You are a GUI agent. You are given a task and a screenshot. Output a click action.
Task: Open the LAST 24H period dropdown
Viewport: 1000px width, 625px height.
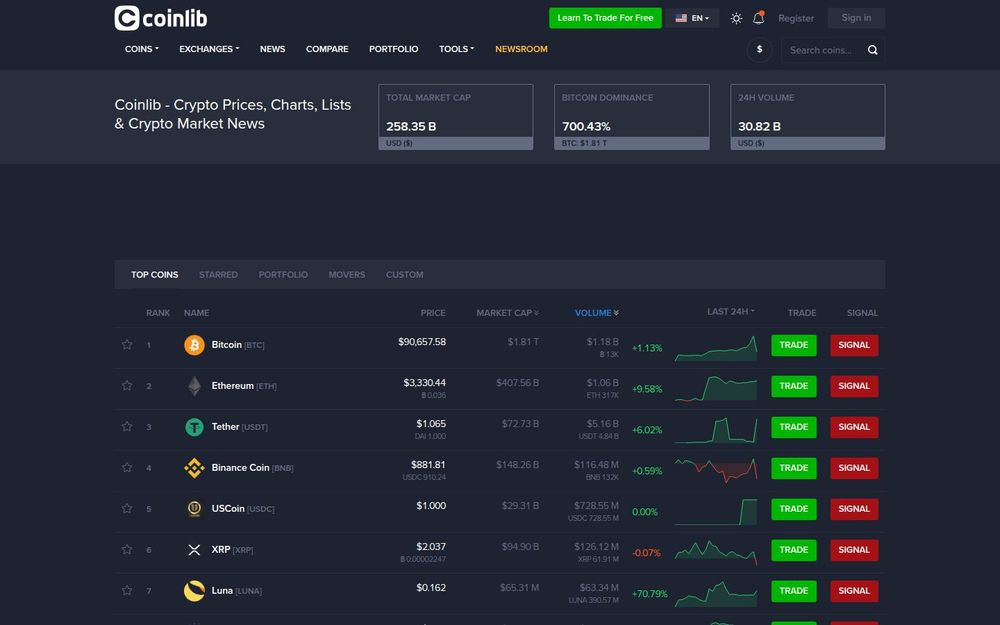tap(731, 311)
